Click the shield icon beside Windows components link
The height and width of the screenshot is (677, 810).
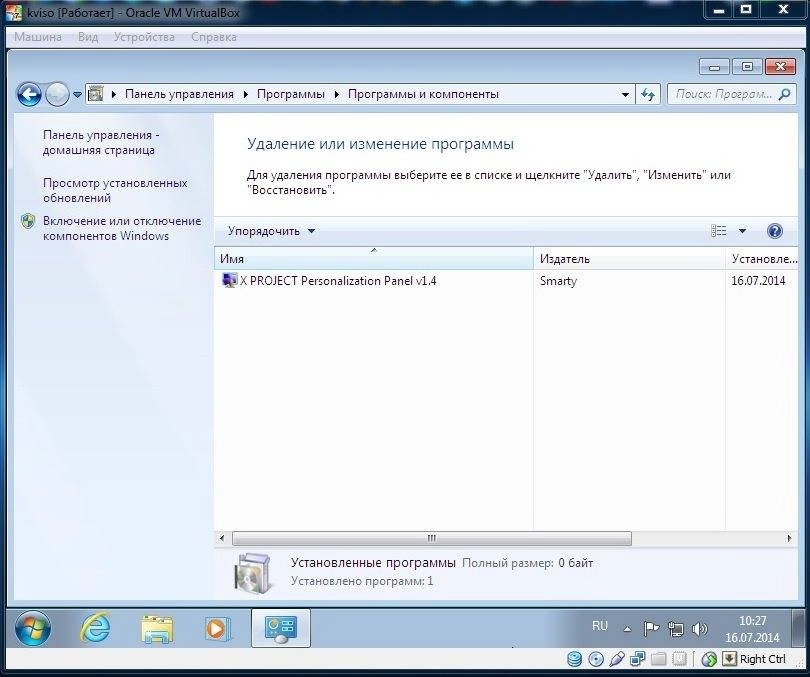tap(28, 222)
